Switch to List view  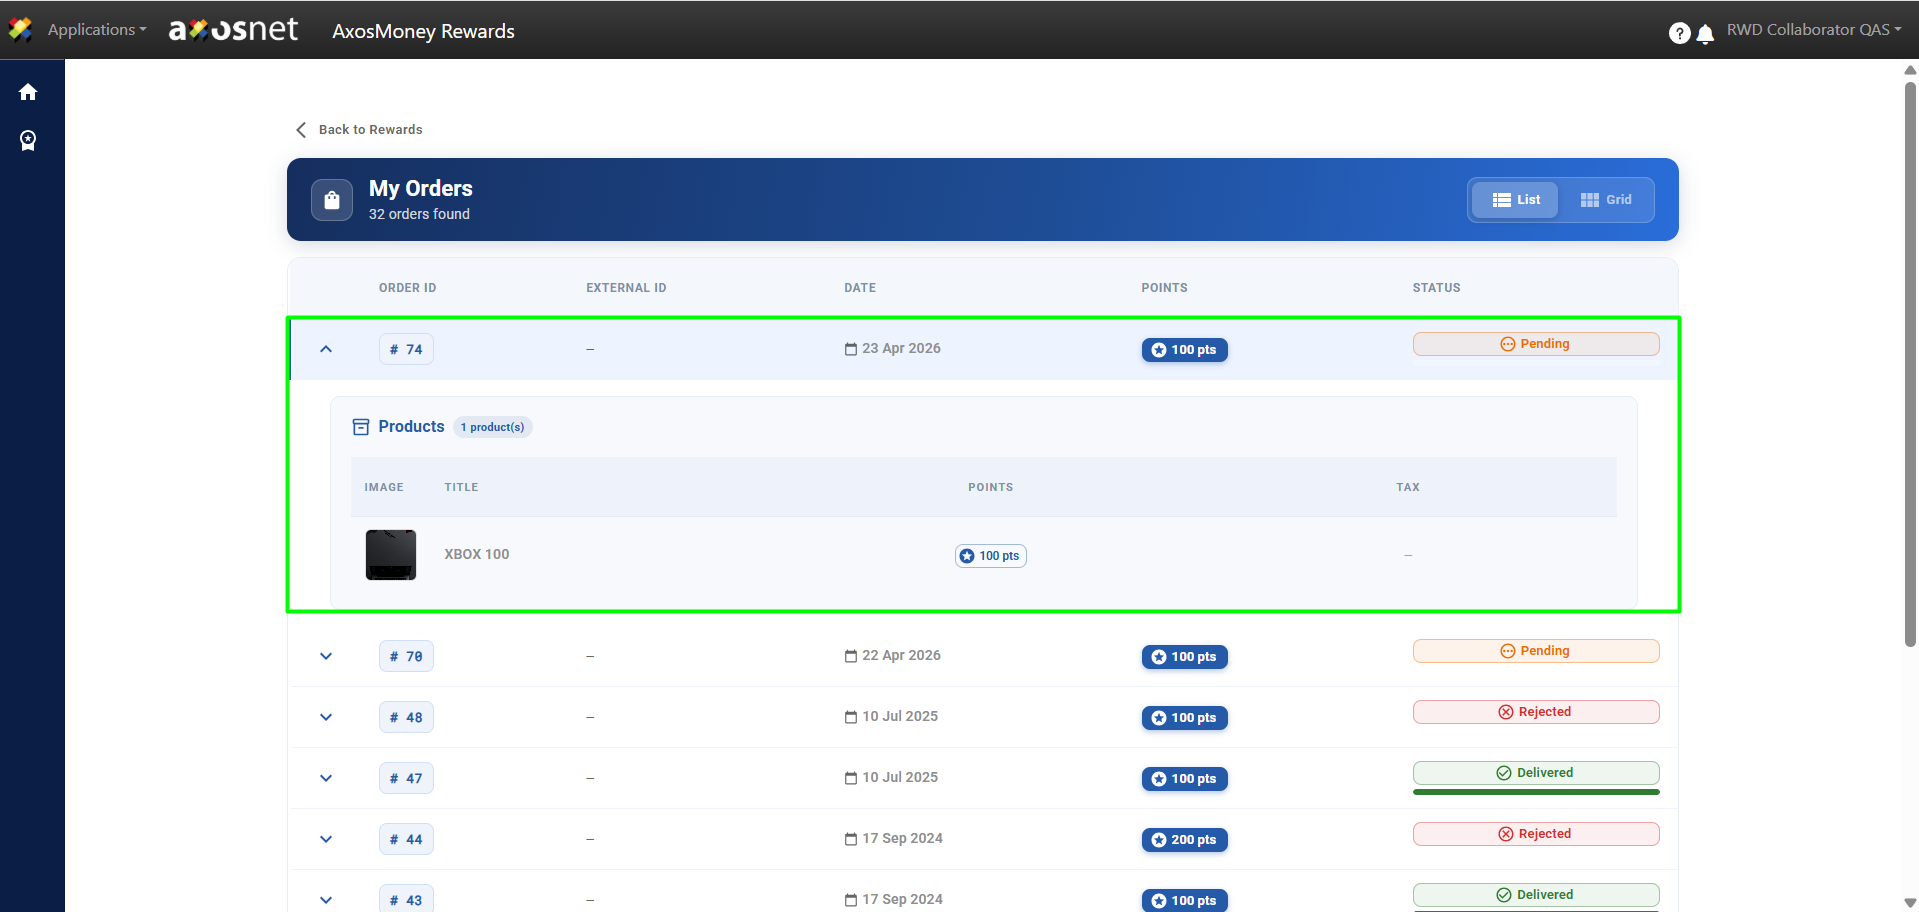pyautogui.click(x=1515, y=200)
